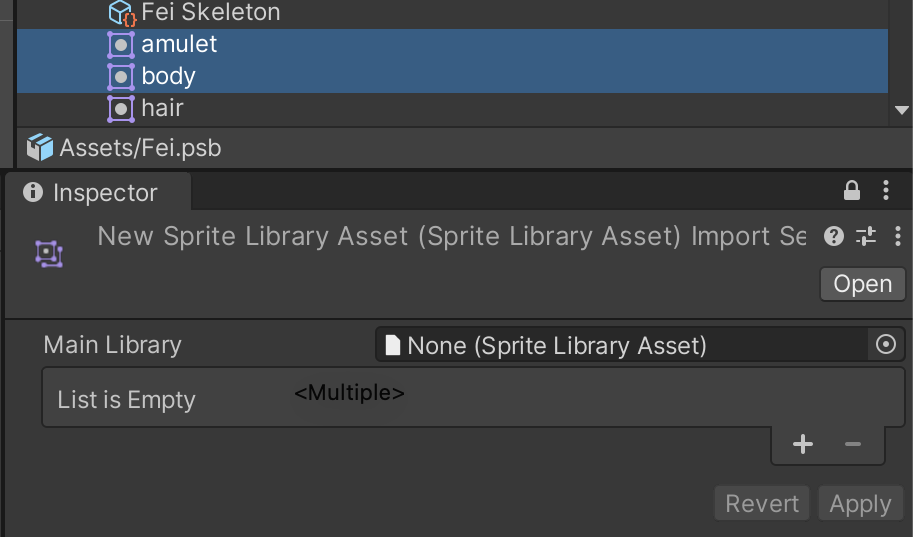The height and width of the screenshot is (537, 913).
Task: Open the Inspector help reference icon
Action: click(x=833, y=236)
